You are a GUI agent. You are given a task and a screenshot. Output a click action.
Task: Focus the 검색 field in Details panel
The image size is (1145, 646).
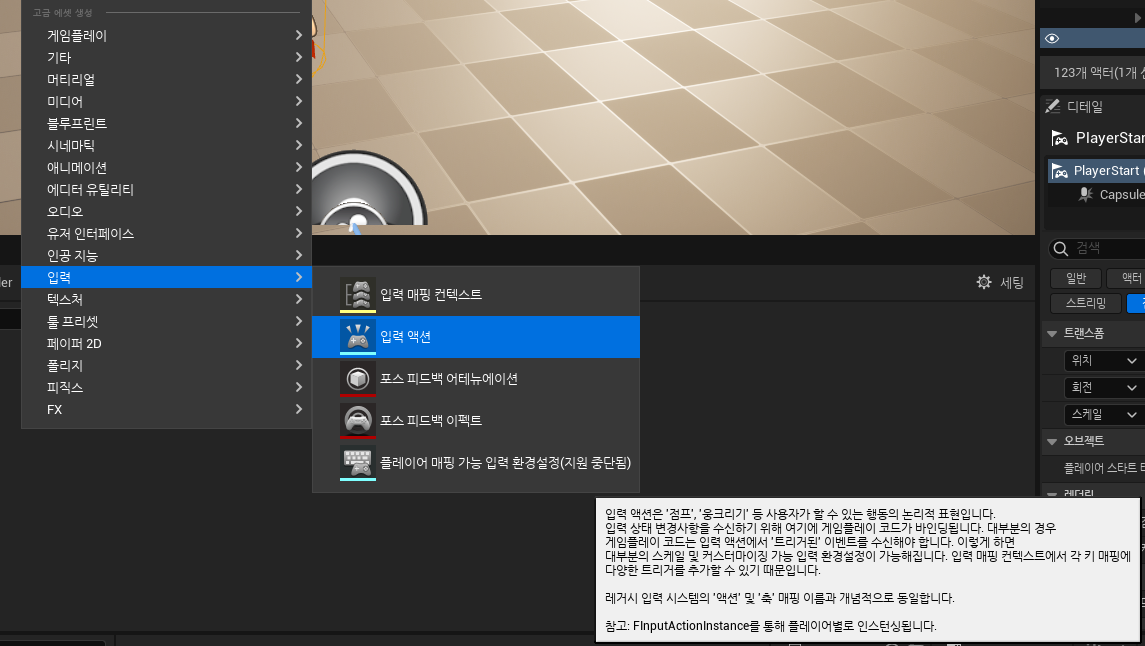pyautogui.click(x=1097, y=249)
